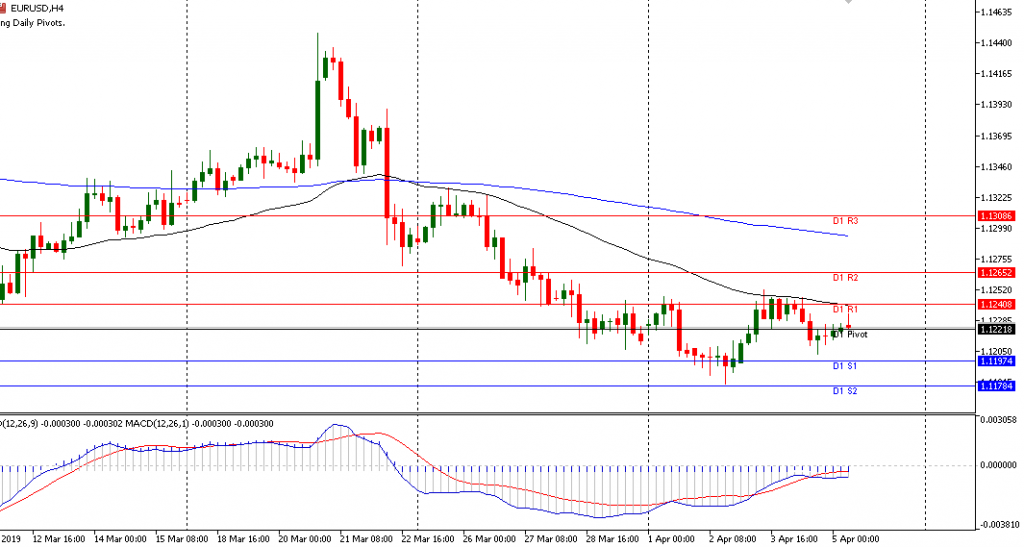Viewport: 1024px width, 547px height.
Task: Click the 1.14165 price scale value
Action: 997,74
